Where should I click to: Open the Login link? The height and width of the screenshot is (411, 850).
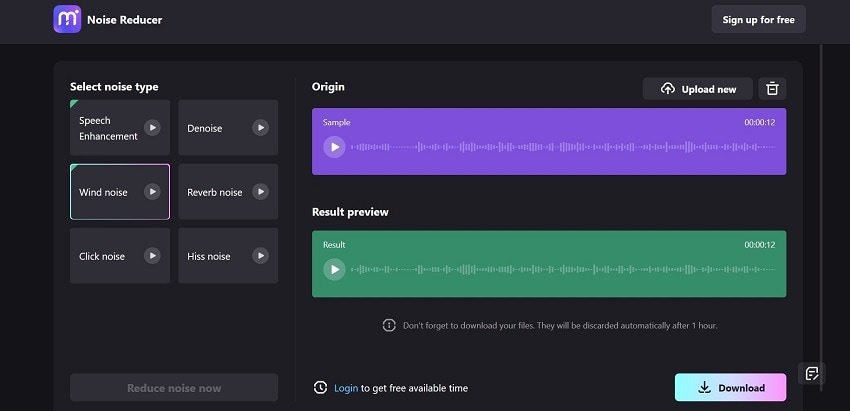(x=345, y=388)
